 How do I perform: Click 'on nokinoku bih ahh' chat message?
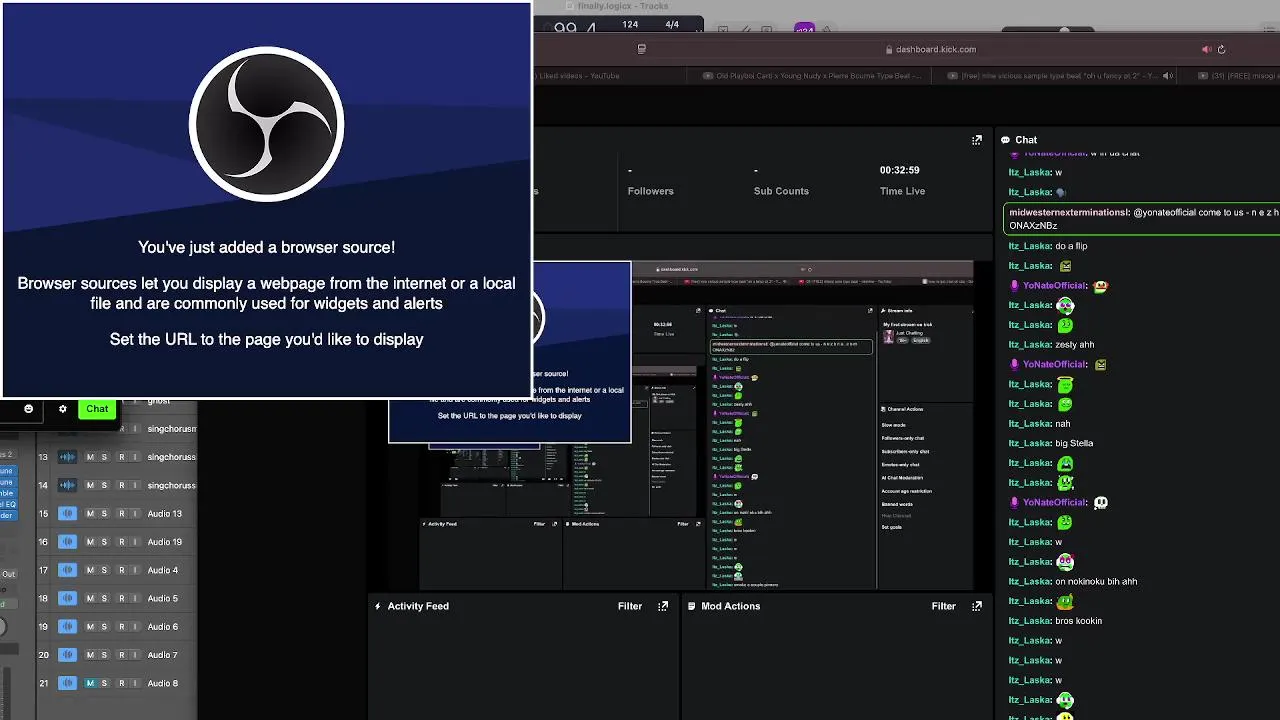(1096, 581)
